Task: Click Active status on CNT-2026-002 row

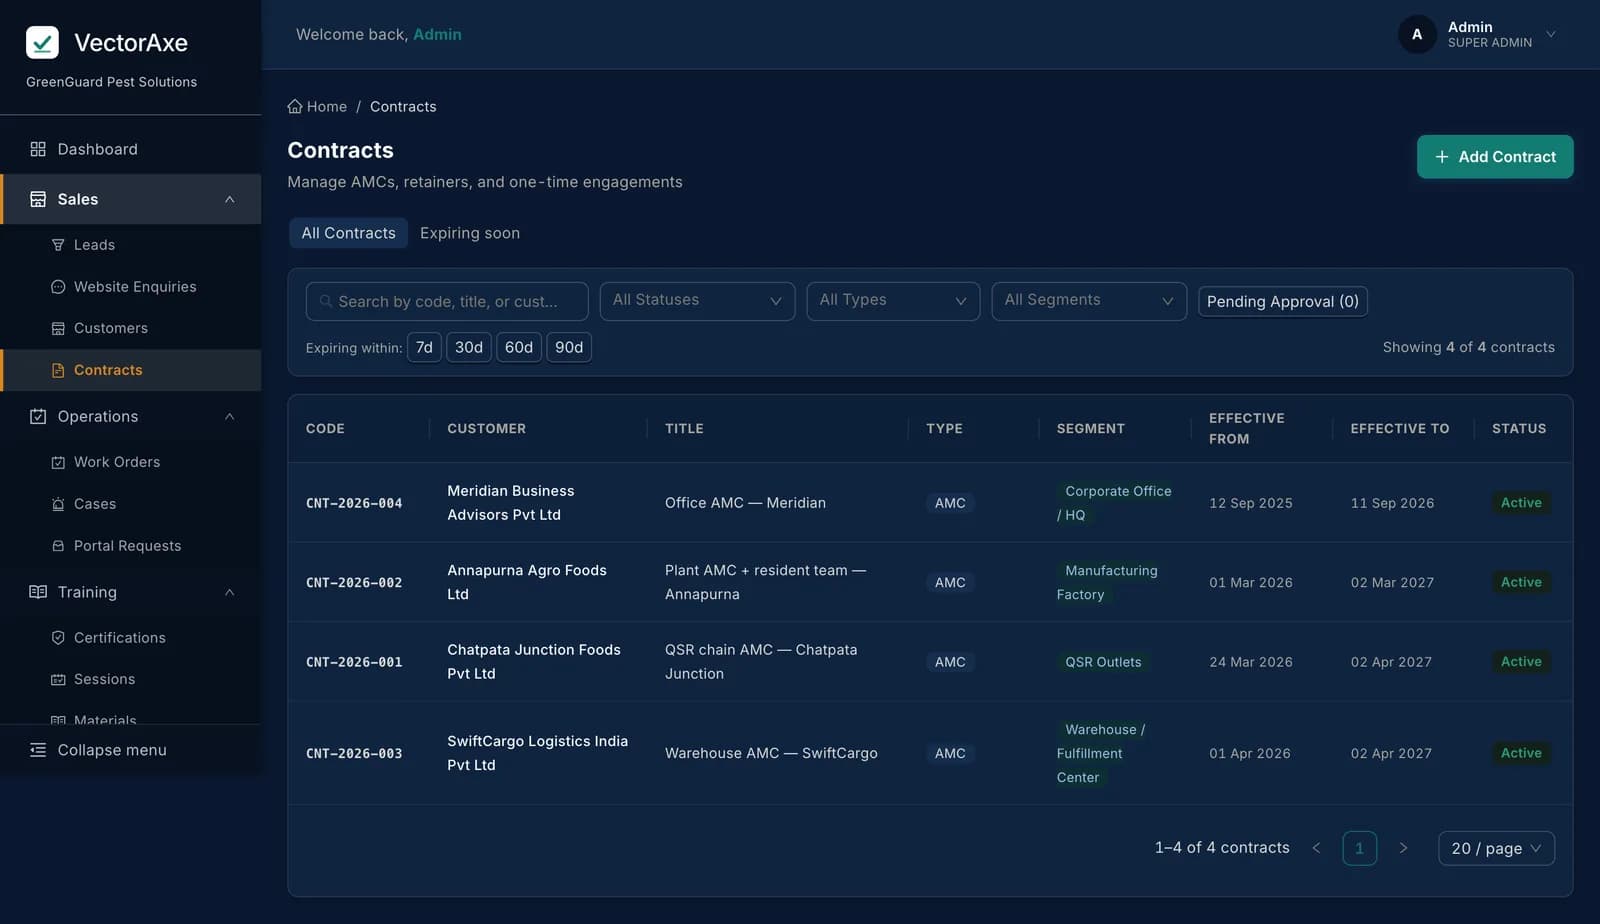Action: [1521, 582]
